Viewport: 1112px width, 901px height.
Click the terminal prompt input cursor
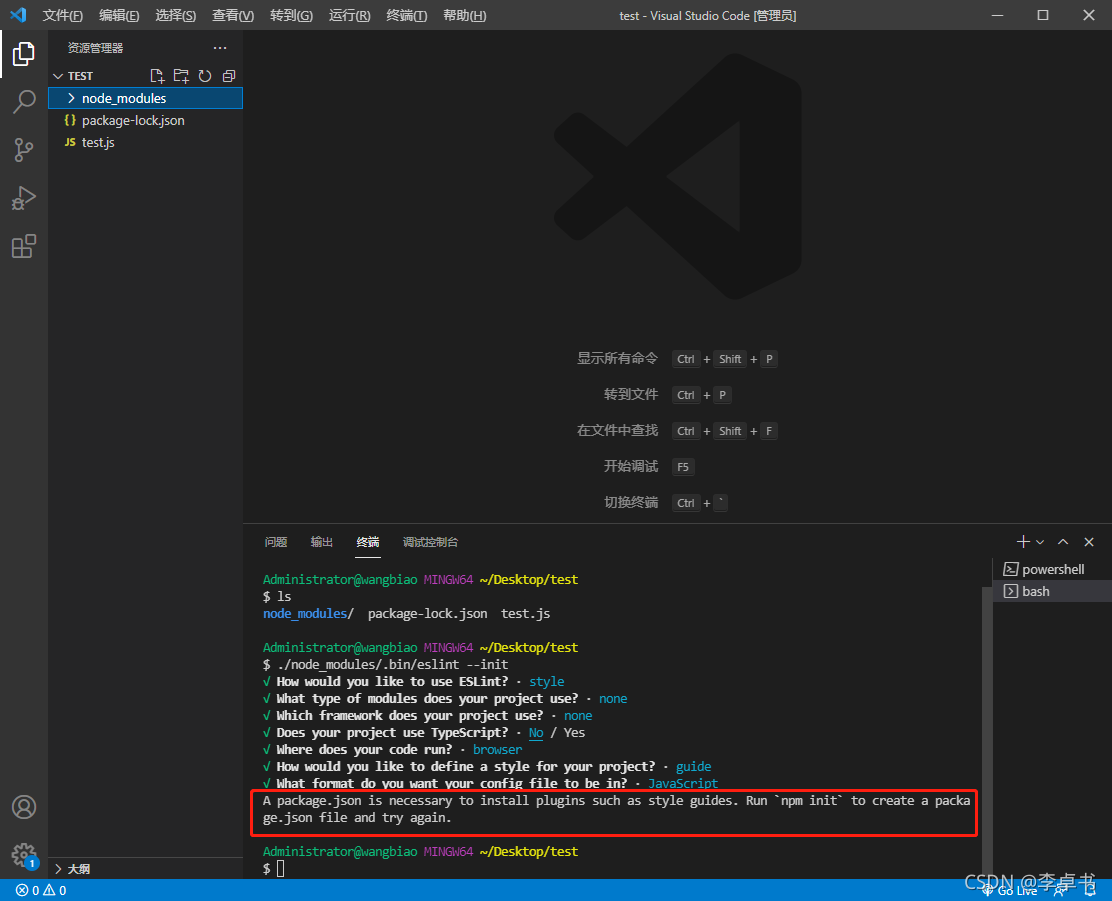coord(281,868)
